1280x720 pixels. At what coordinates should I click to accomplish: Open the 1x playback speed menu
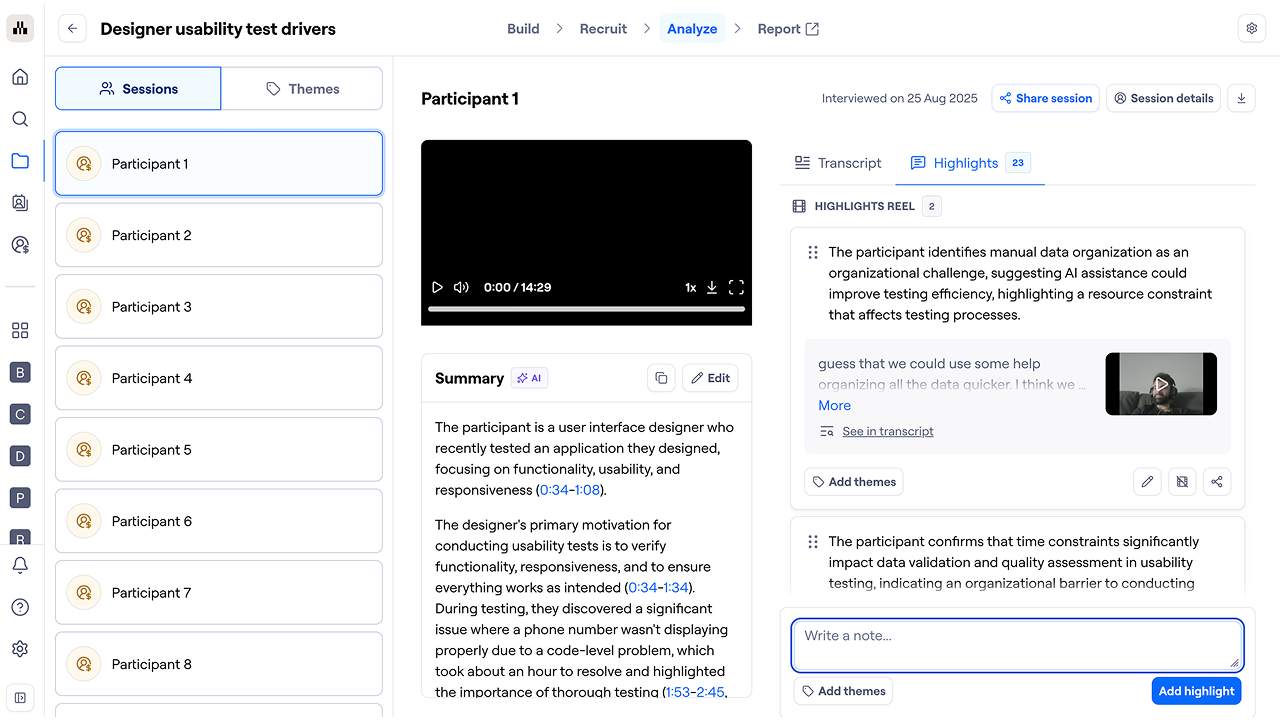(690, 287)
